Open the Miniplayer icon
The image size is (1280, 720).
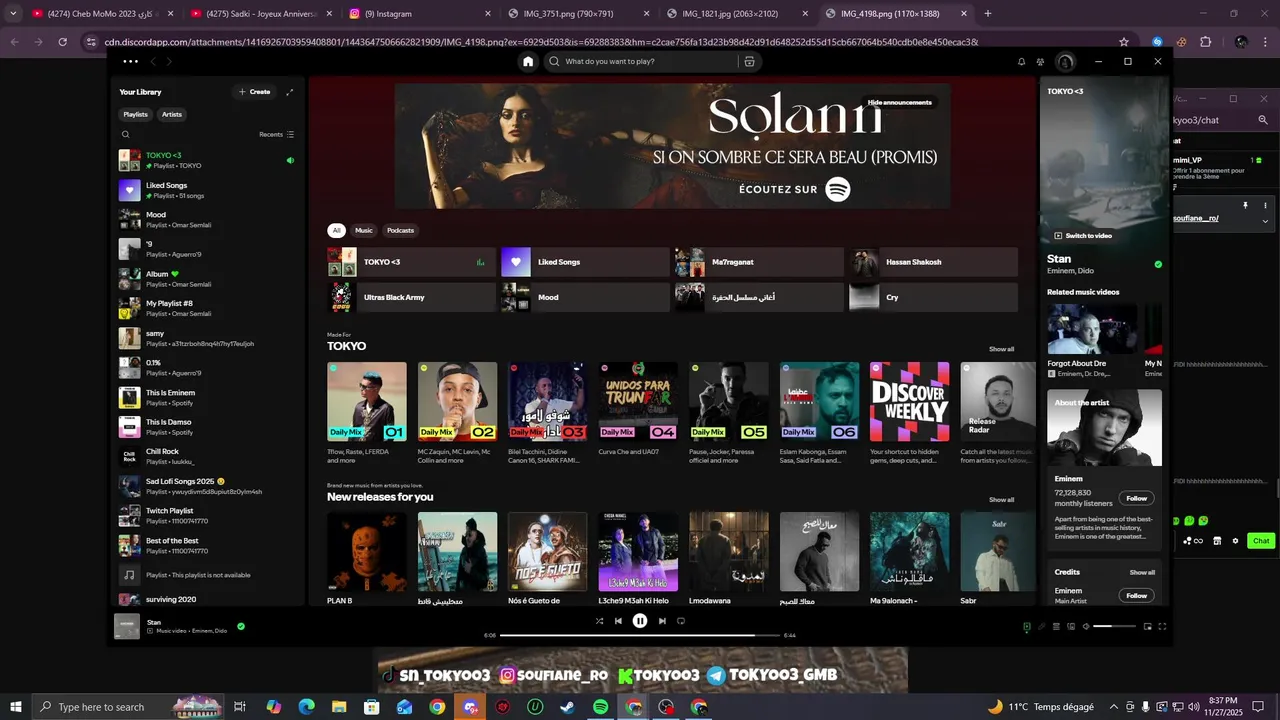(x=1148, y=627)
